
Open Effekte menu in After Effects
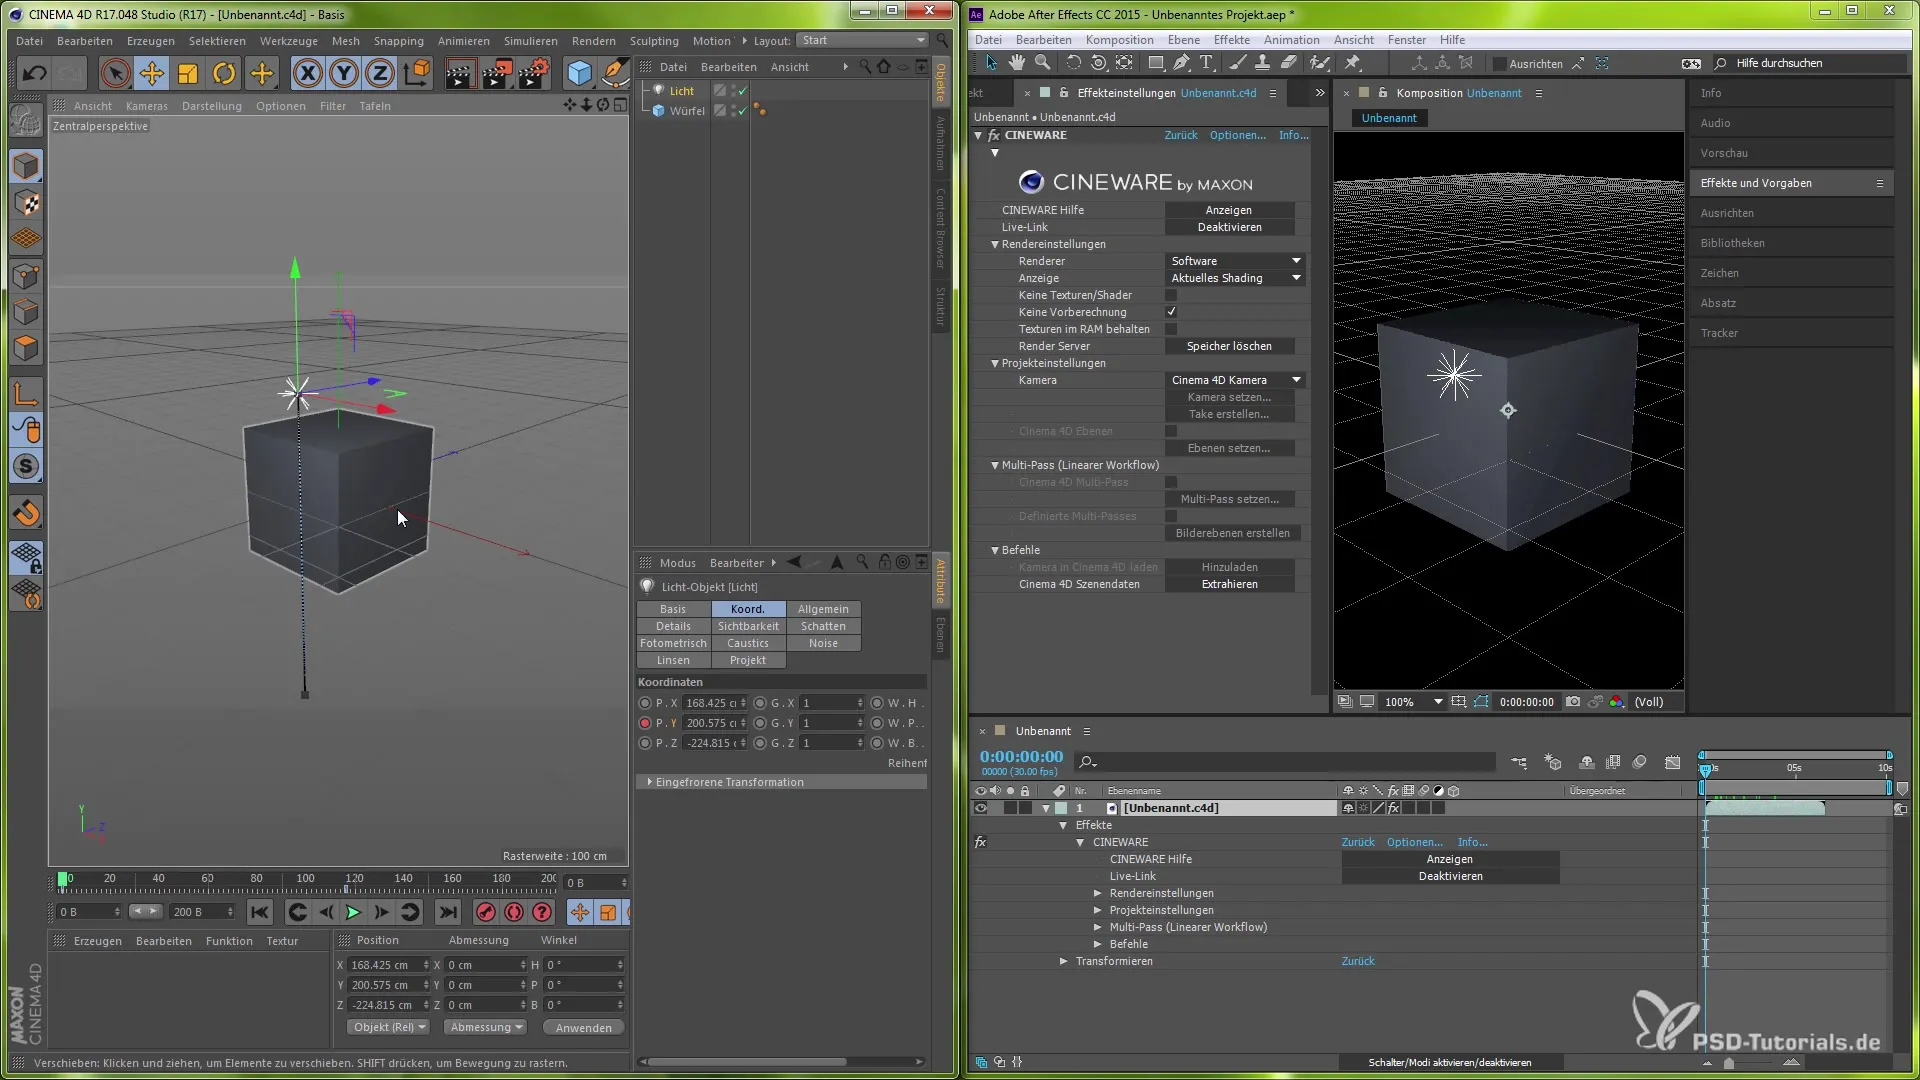[x=1231, y=40]
